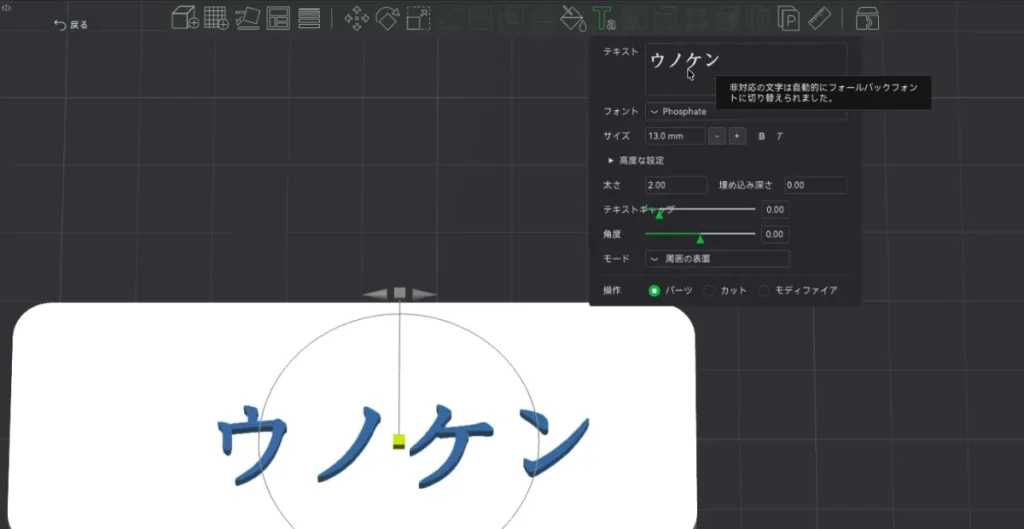The width and height of the screenshot is (1024, 529).
Task: Select the Color painting bucket tool
Action: [x=571, y=18]
